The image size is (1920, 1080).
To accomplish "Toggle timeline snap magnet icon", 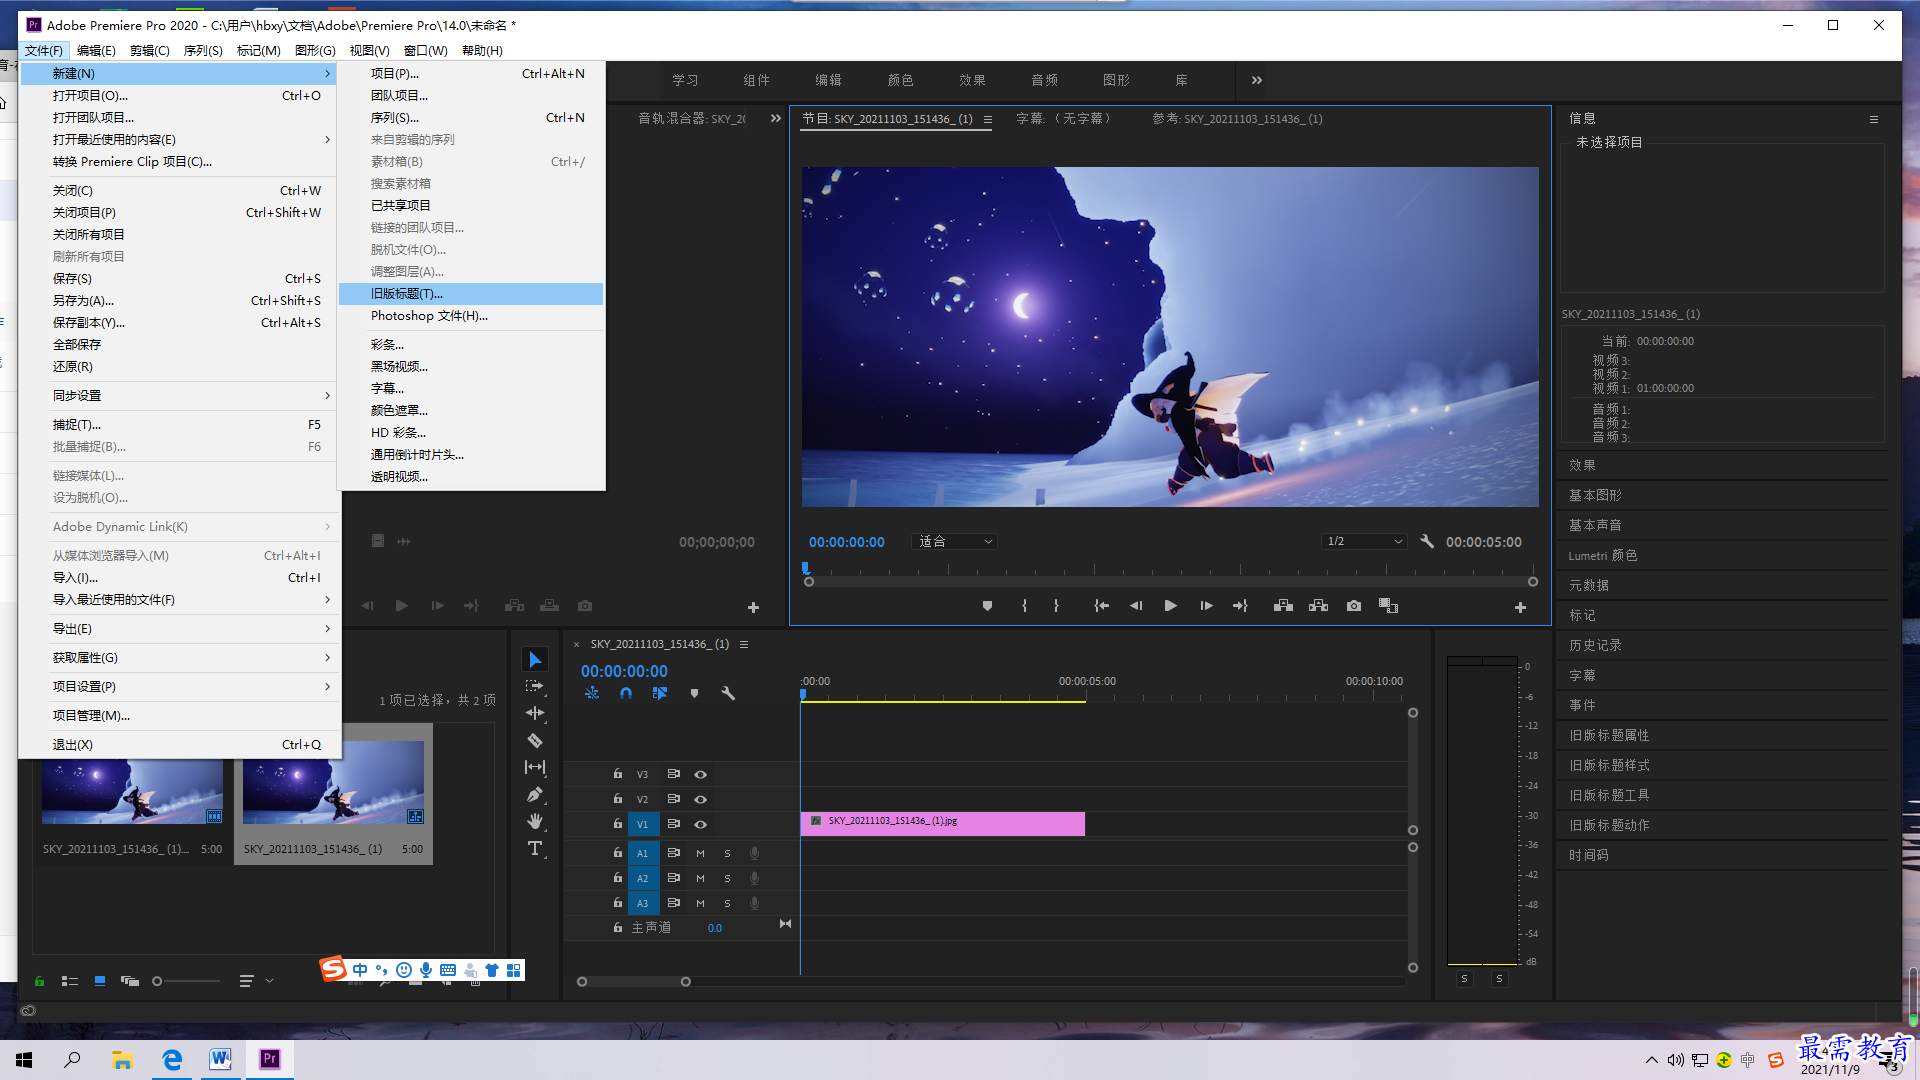I will point(626,693).
